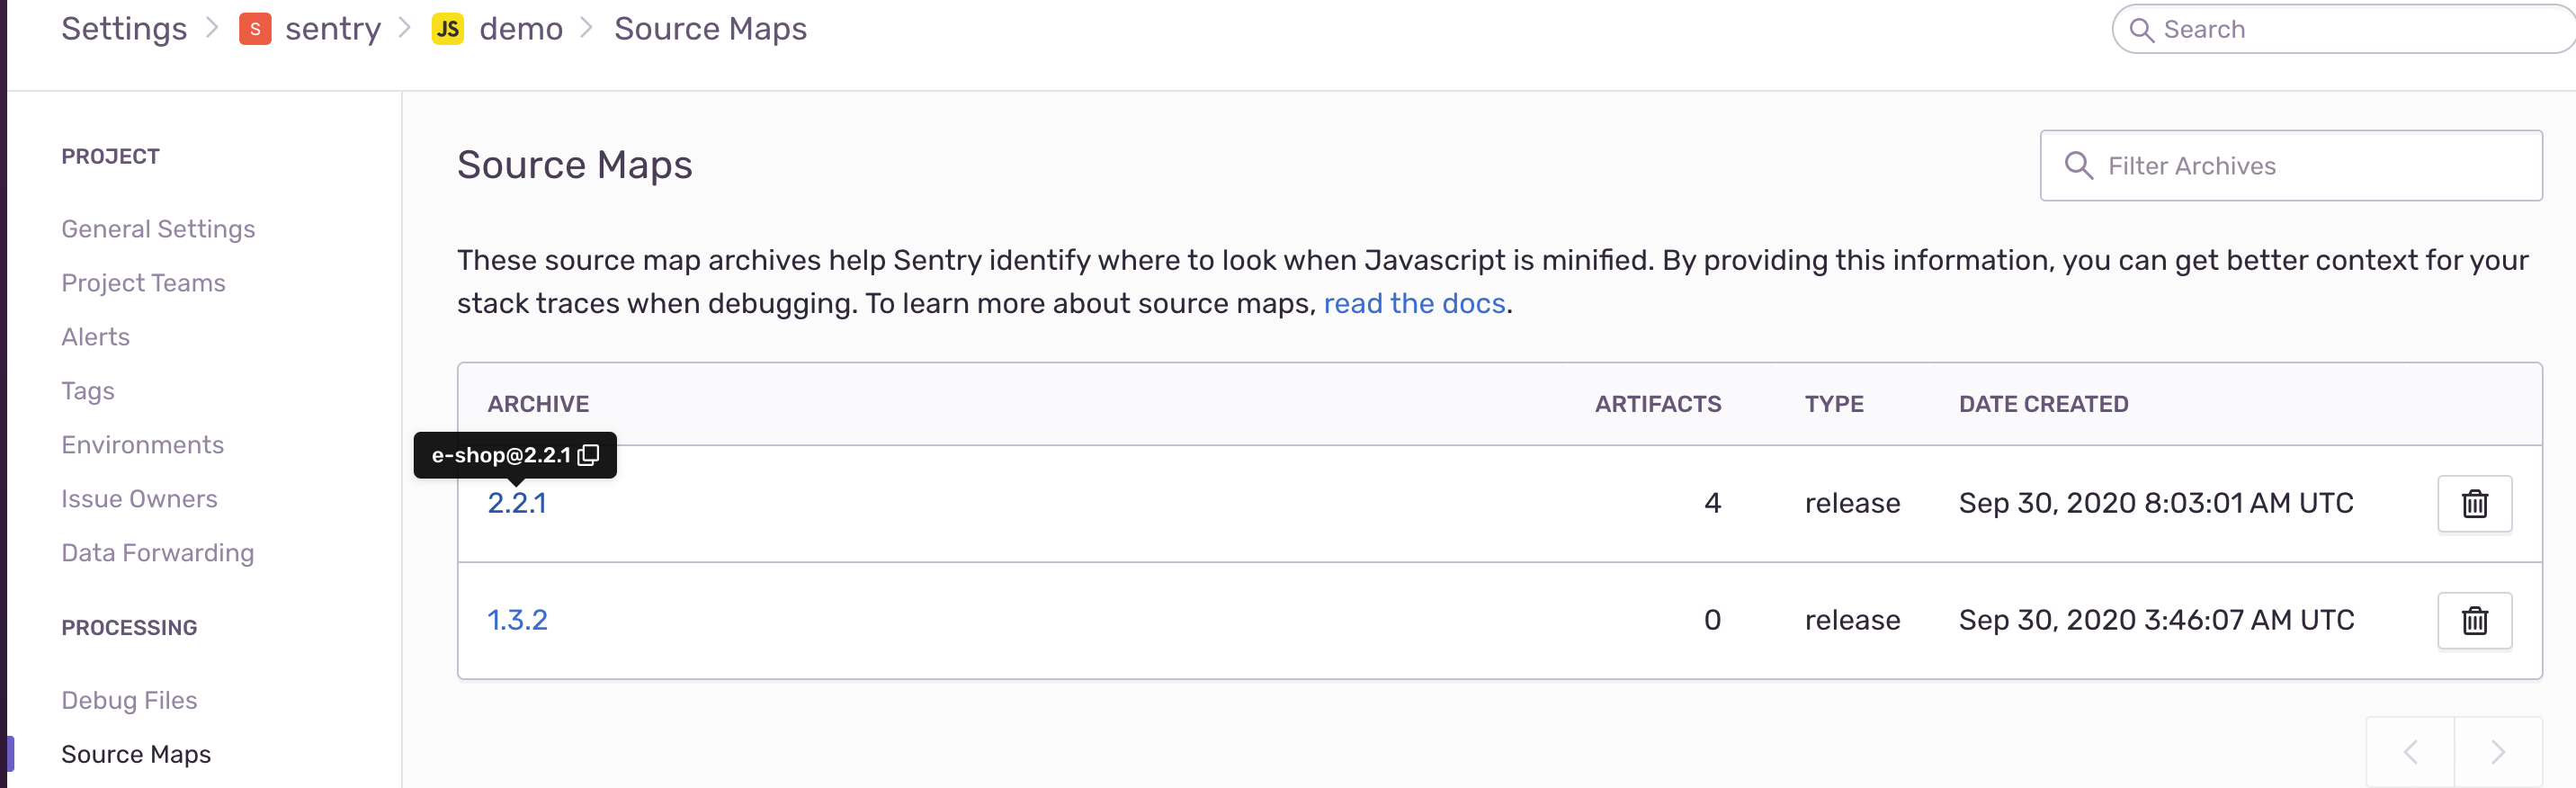Open Project Teams in the sidebar
Image resolution: width=2576 pixels, height=788 pixels.
(x=143, y=283)
